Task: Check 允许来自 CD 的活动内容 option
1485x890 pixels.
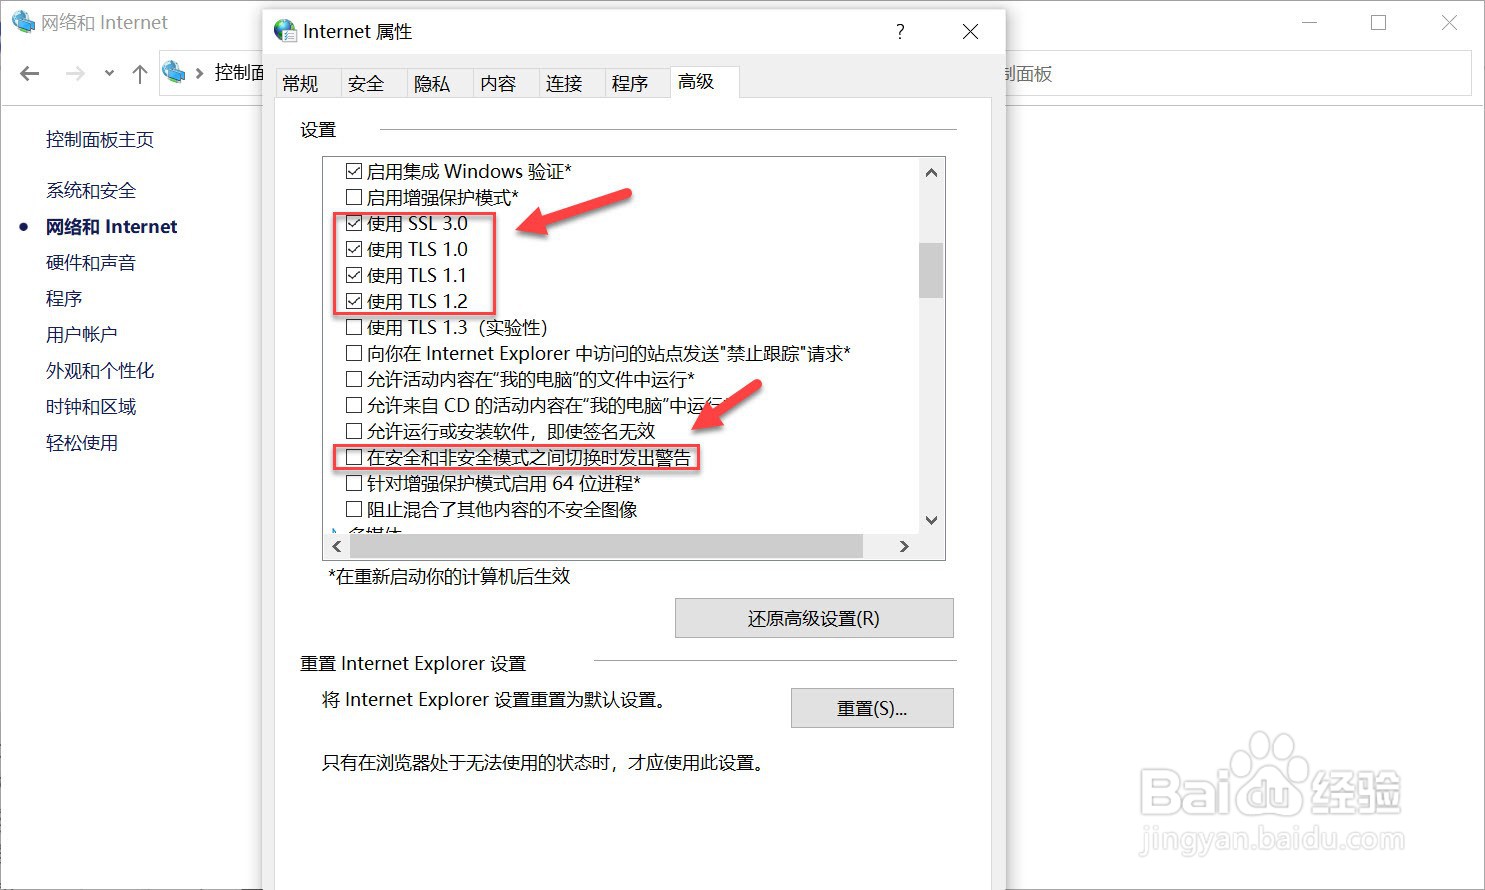Action: [x=354, y=405]
